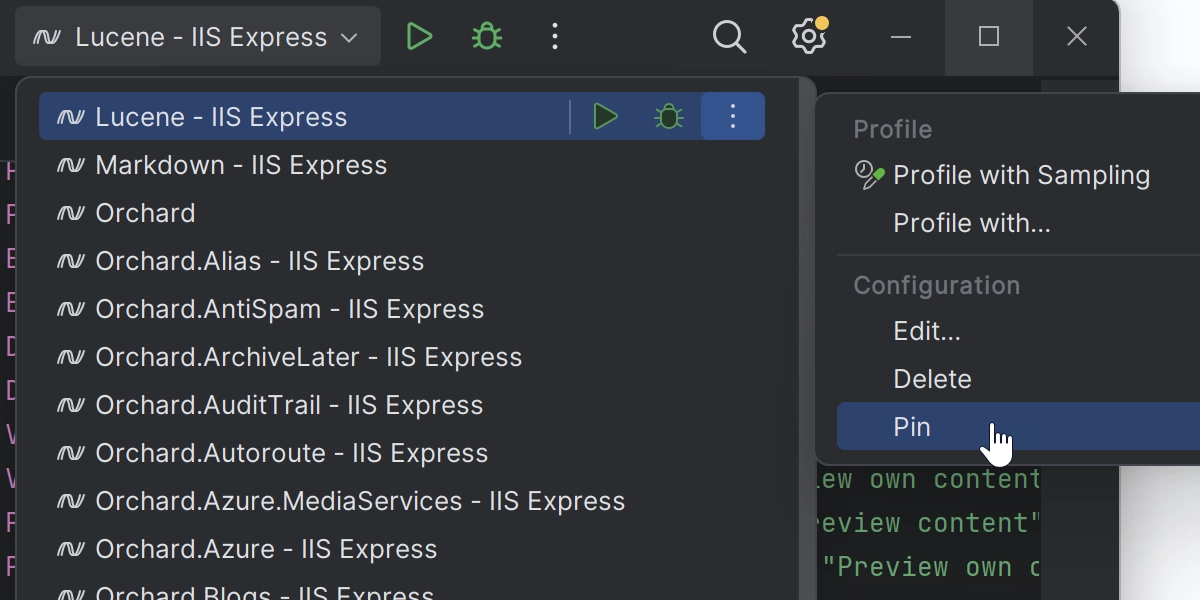Click the Profile with Sampling icon
This screenshot has width=1200, height=600.
870,175
